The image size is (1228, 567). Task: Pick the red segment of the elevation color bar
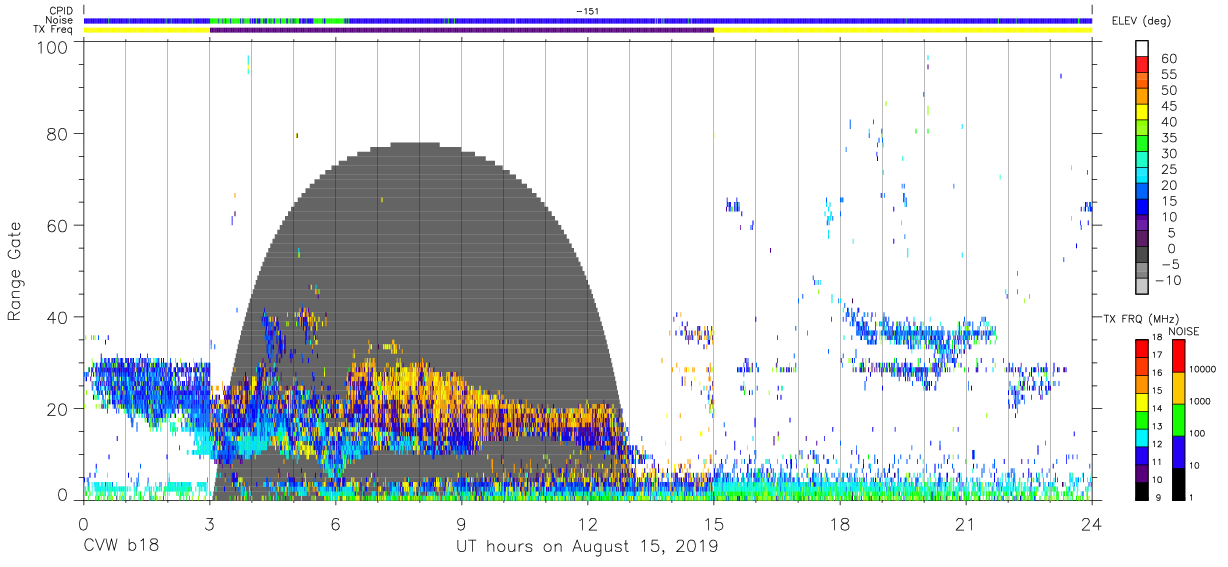click(1142, 66)
